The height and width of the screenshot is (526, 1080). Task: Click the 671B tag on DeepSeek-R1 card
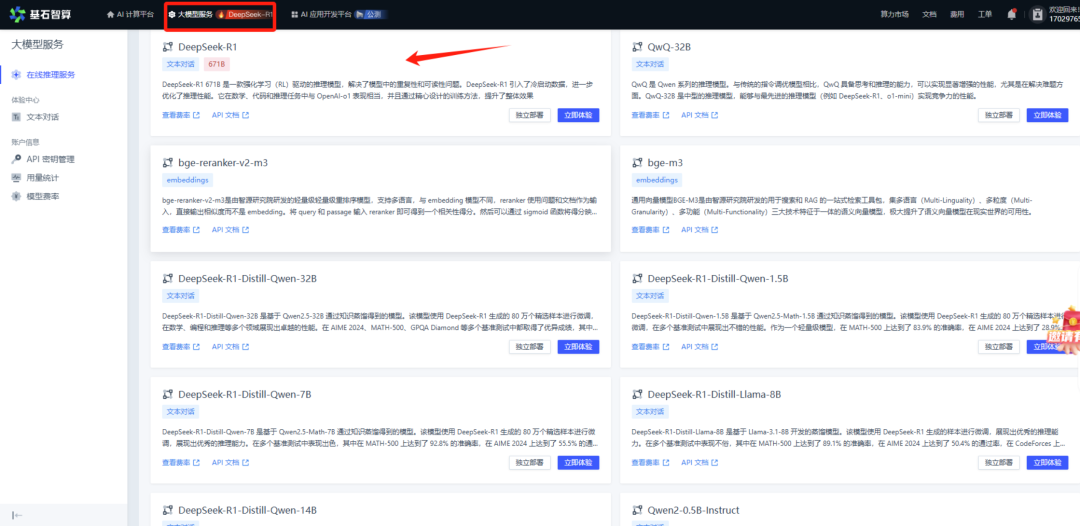coord(217,64)
